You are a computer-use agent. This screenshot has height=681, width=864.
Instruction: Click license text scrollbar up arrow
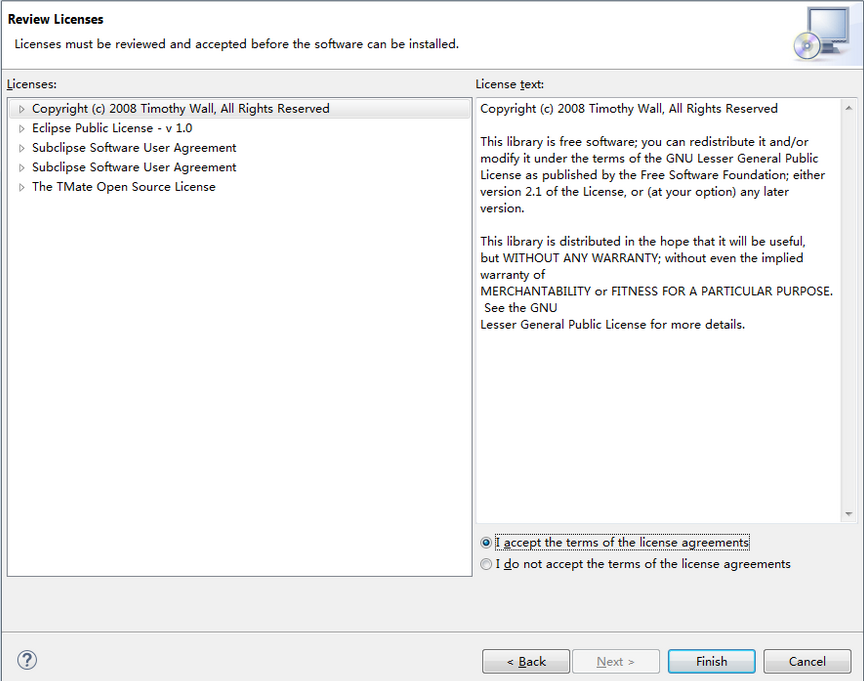[849, 108]
